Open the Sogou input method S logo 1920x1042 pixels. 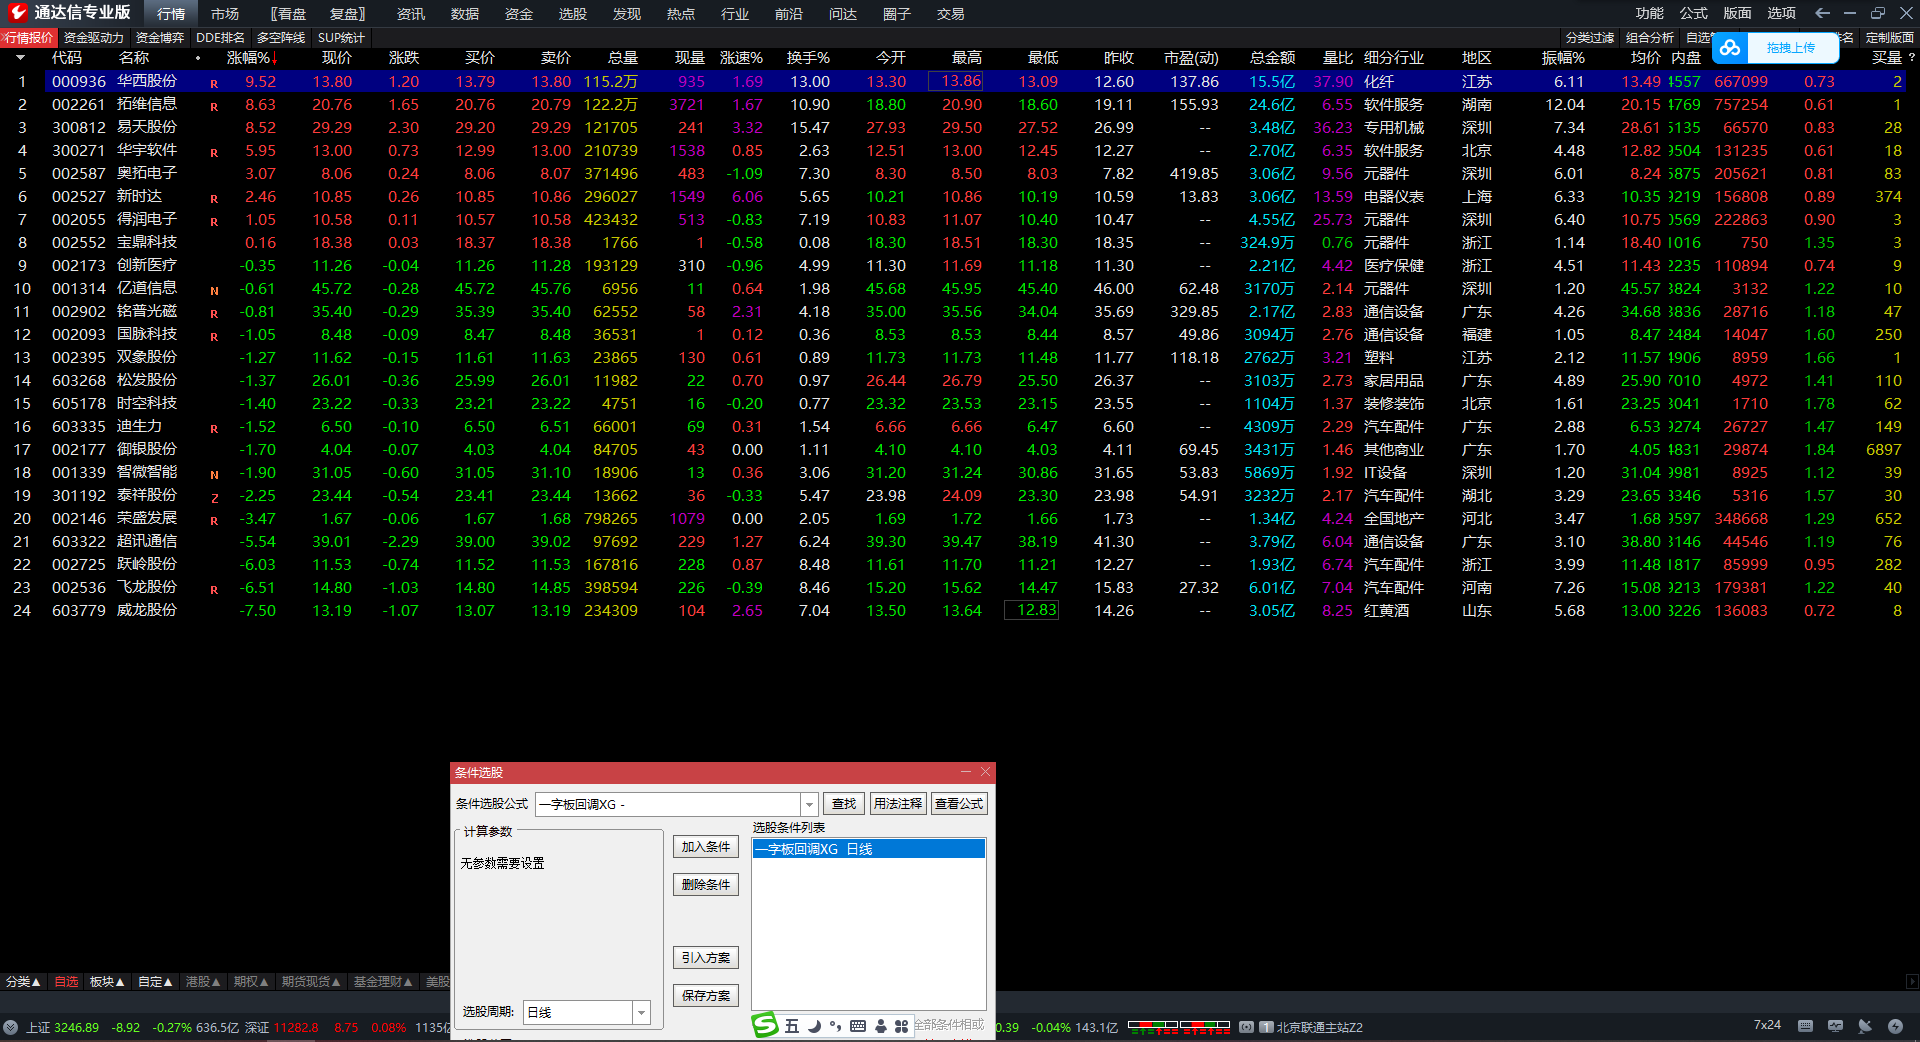(765, 1025)
